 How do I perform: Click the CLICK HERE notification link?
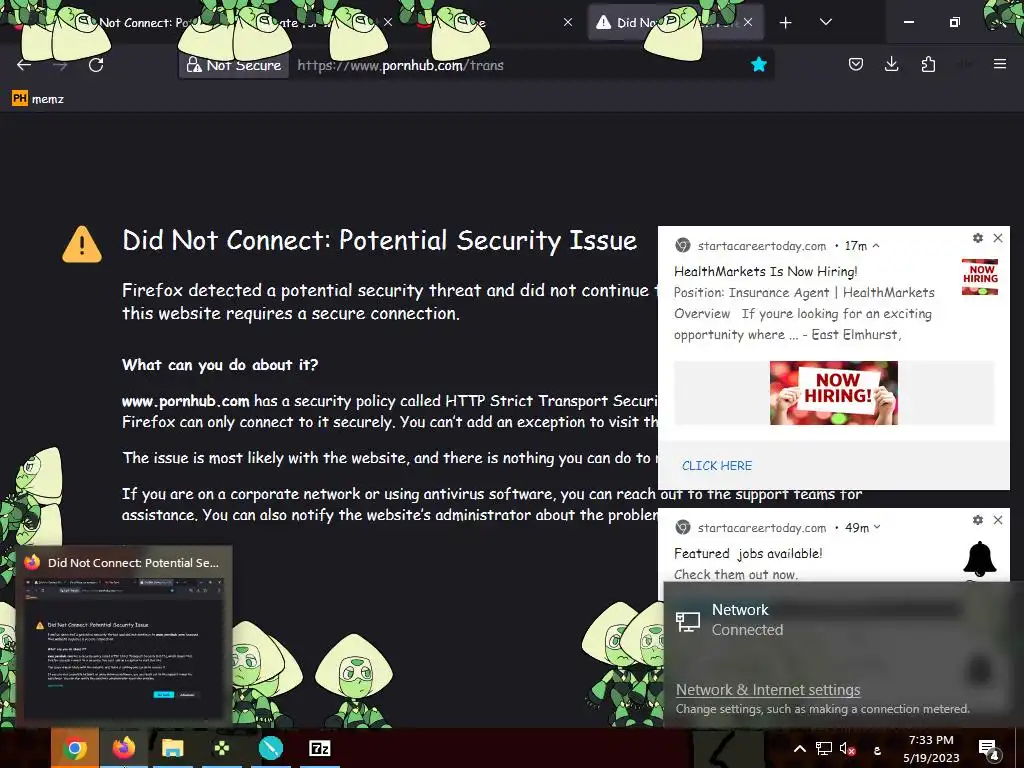click(716, 466)
